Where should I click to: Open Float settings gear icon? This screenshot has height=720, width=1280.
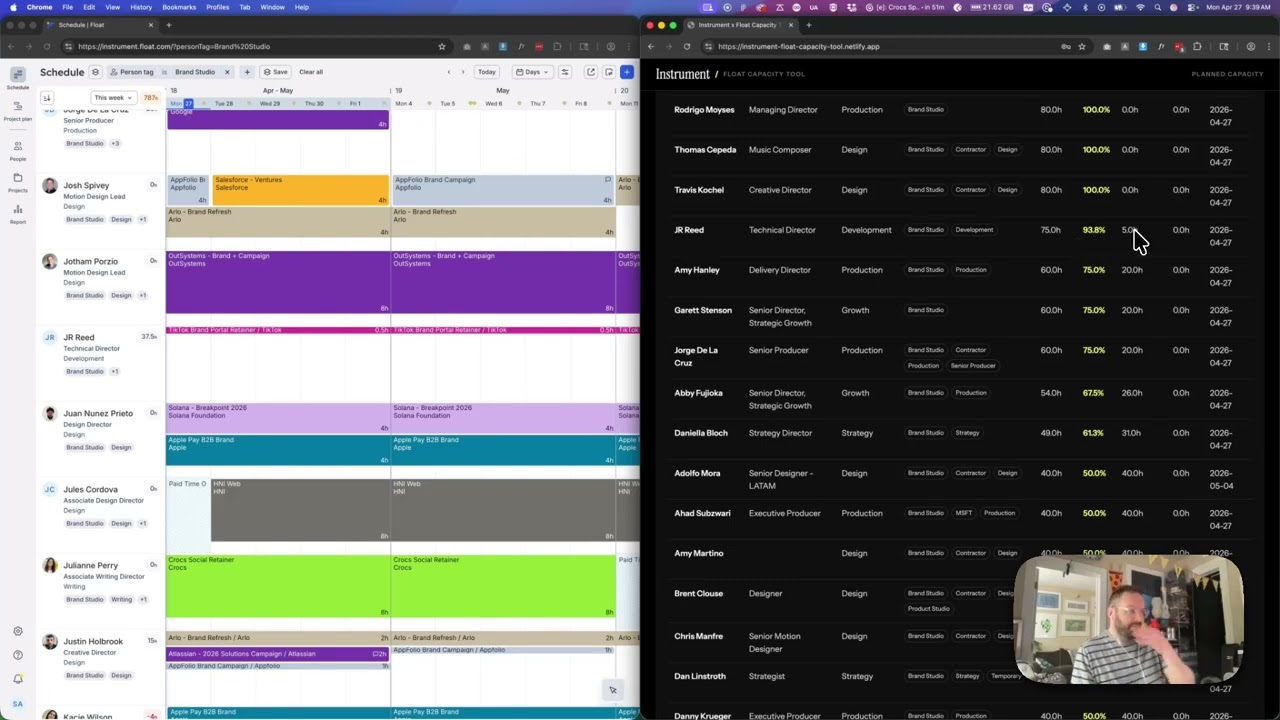tap(18, 631)
